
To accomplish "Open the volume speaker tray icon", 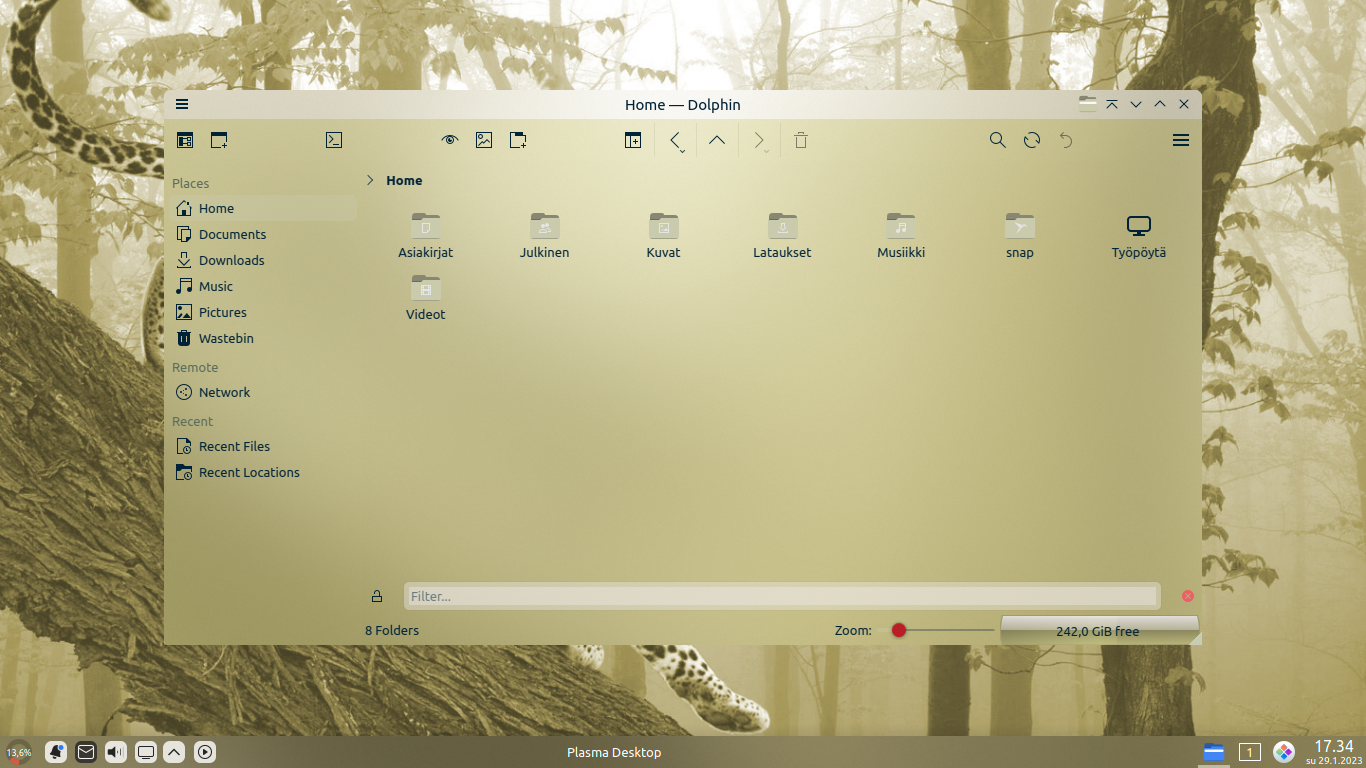I will click(x=116, y=752).
